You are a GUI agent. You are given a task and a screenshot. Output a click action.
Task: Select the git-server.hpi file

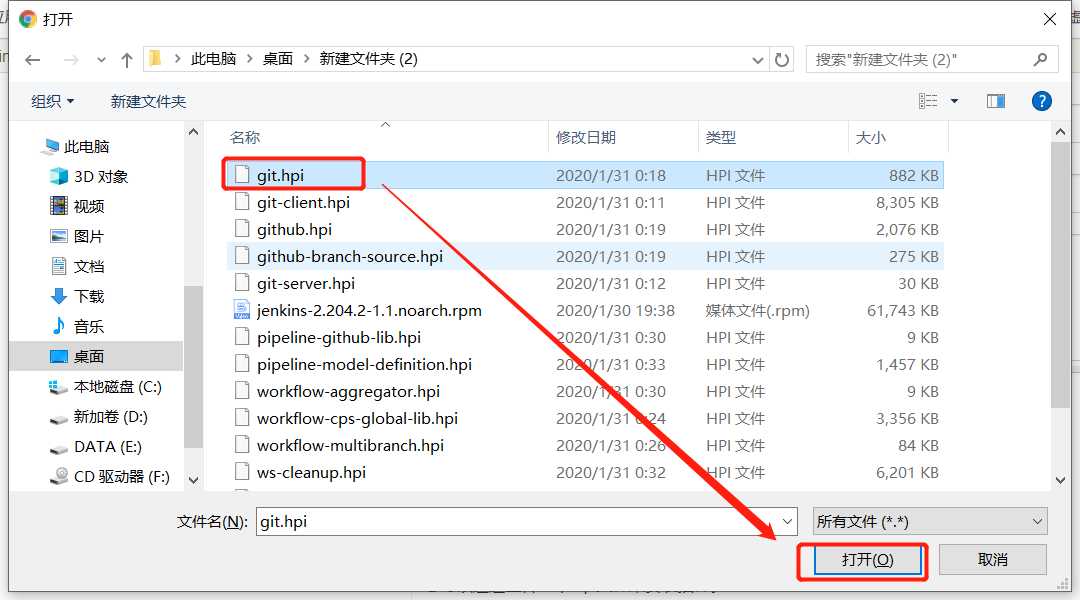point(306,283)
